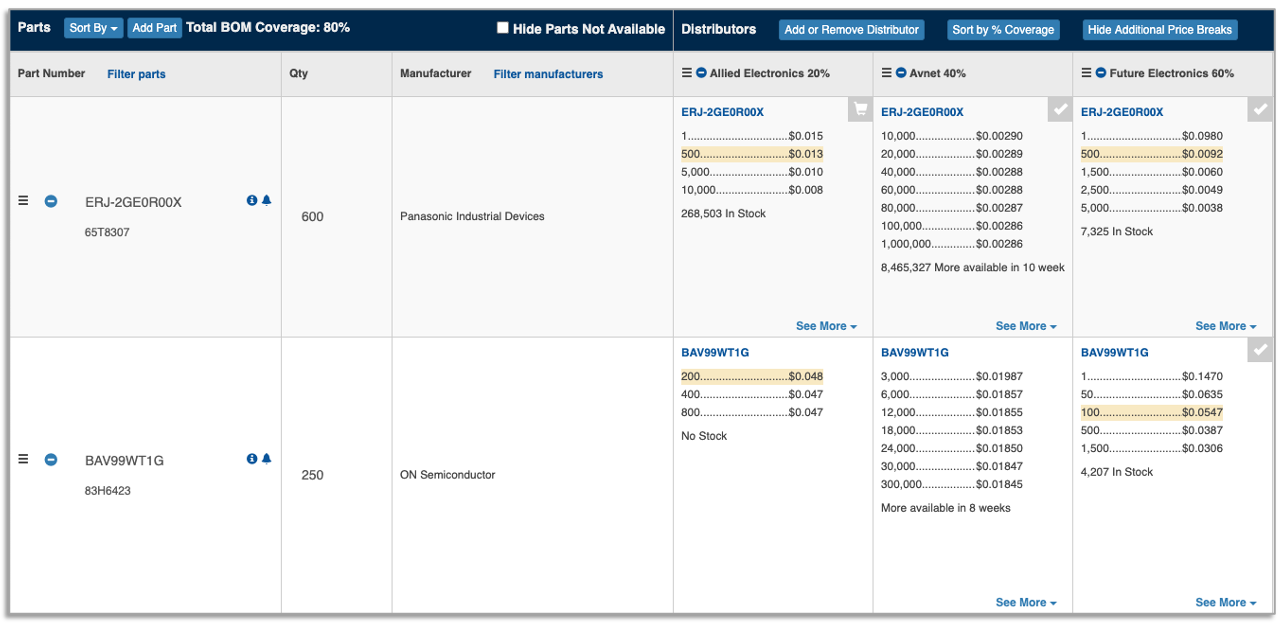Remove Avnet distributor with minus icon

click(901, 73)
